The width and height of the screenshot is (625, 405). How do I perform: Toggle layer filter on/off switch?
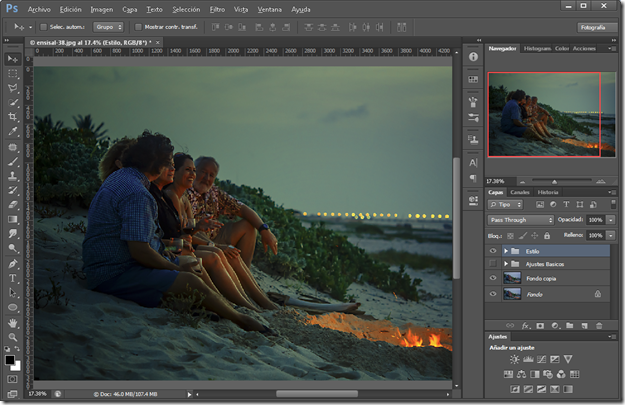coord(613,204)
